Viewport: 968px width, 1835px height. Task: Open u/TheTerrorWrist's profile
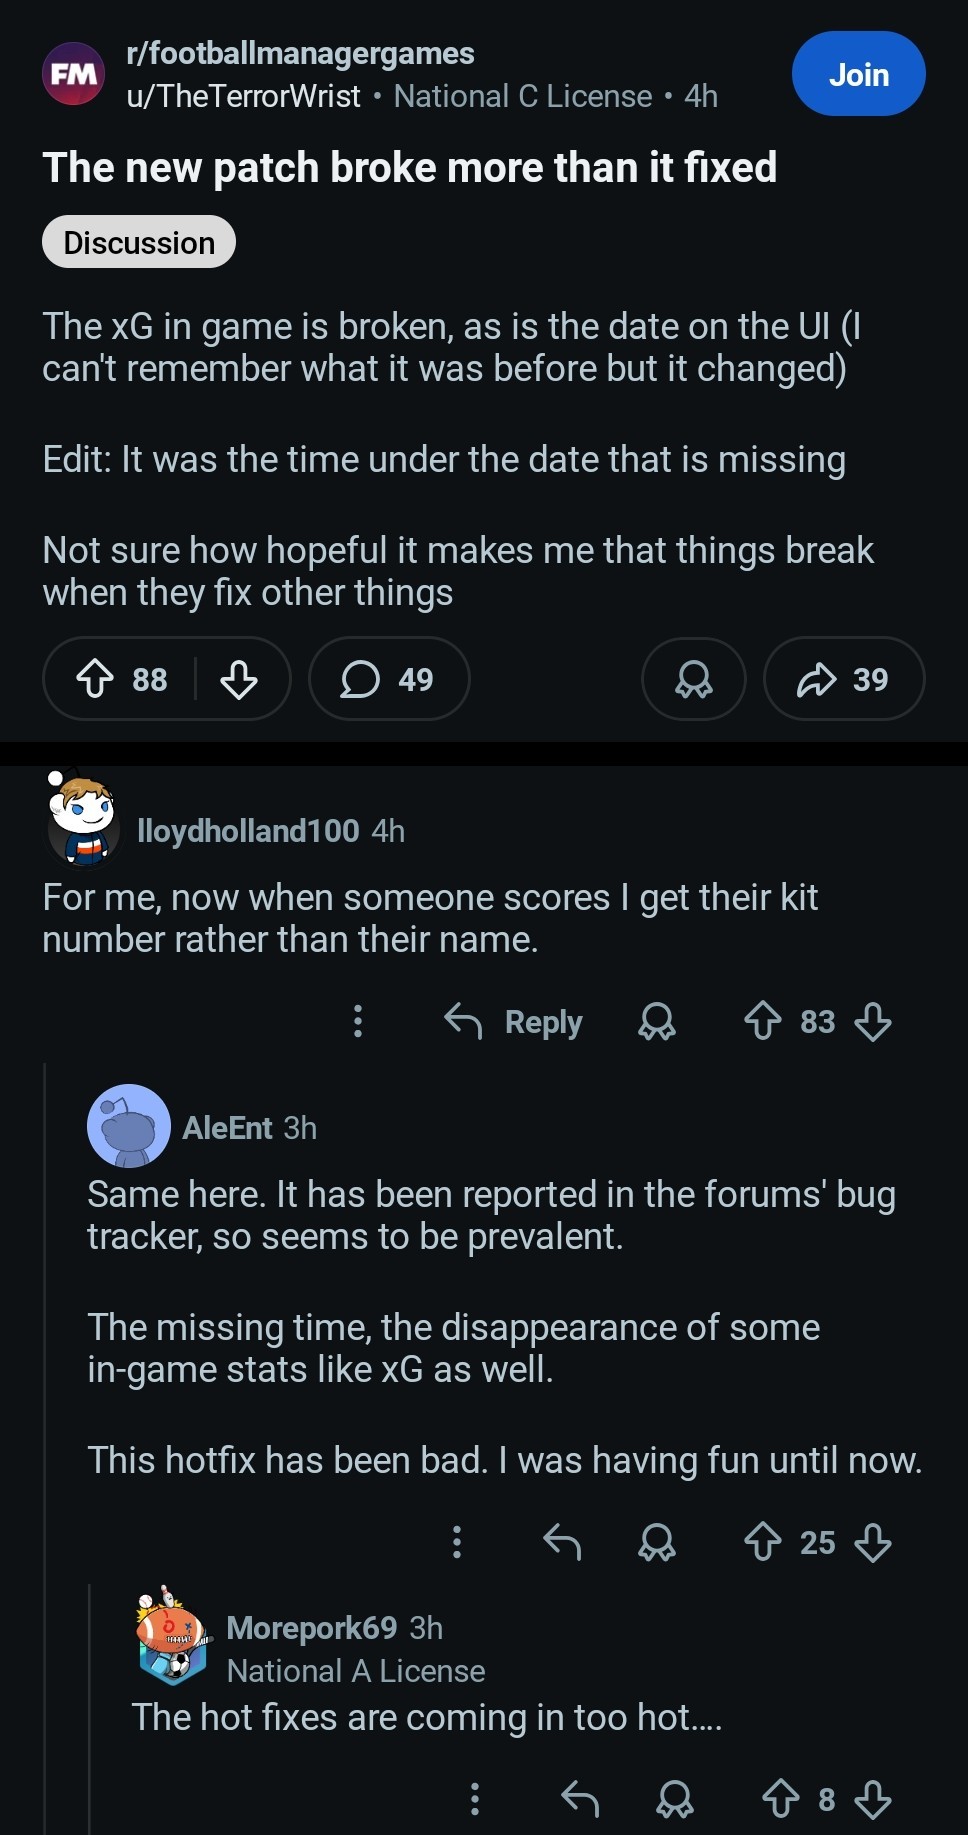[x=243, y=96]
